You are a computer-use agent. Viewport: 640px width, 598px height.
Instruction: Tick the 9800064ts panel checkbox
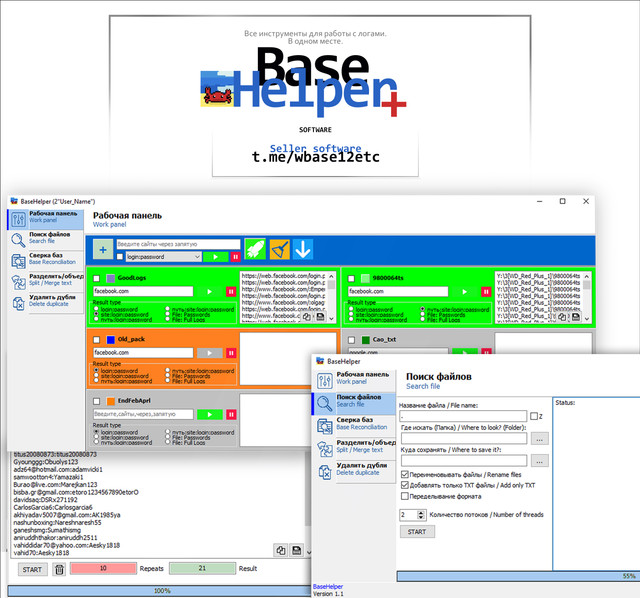click(x=351, y=278)
